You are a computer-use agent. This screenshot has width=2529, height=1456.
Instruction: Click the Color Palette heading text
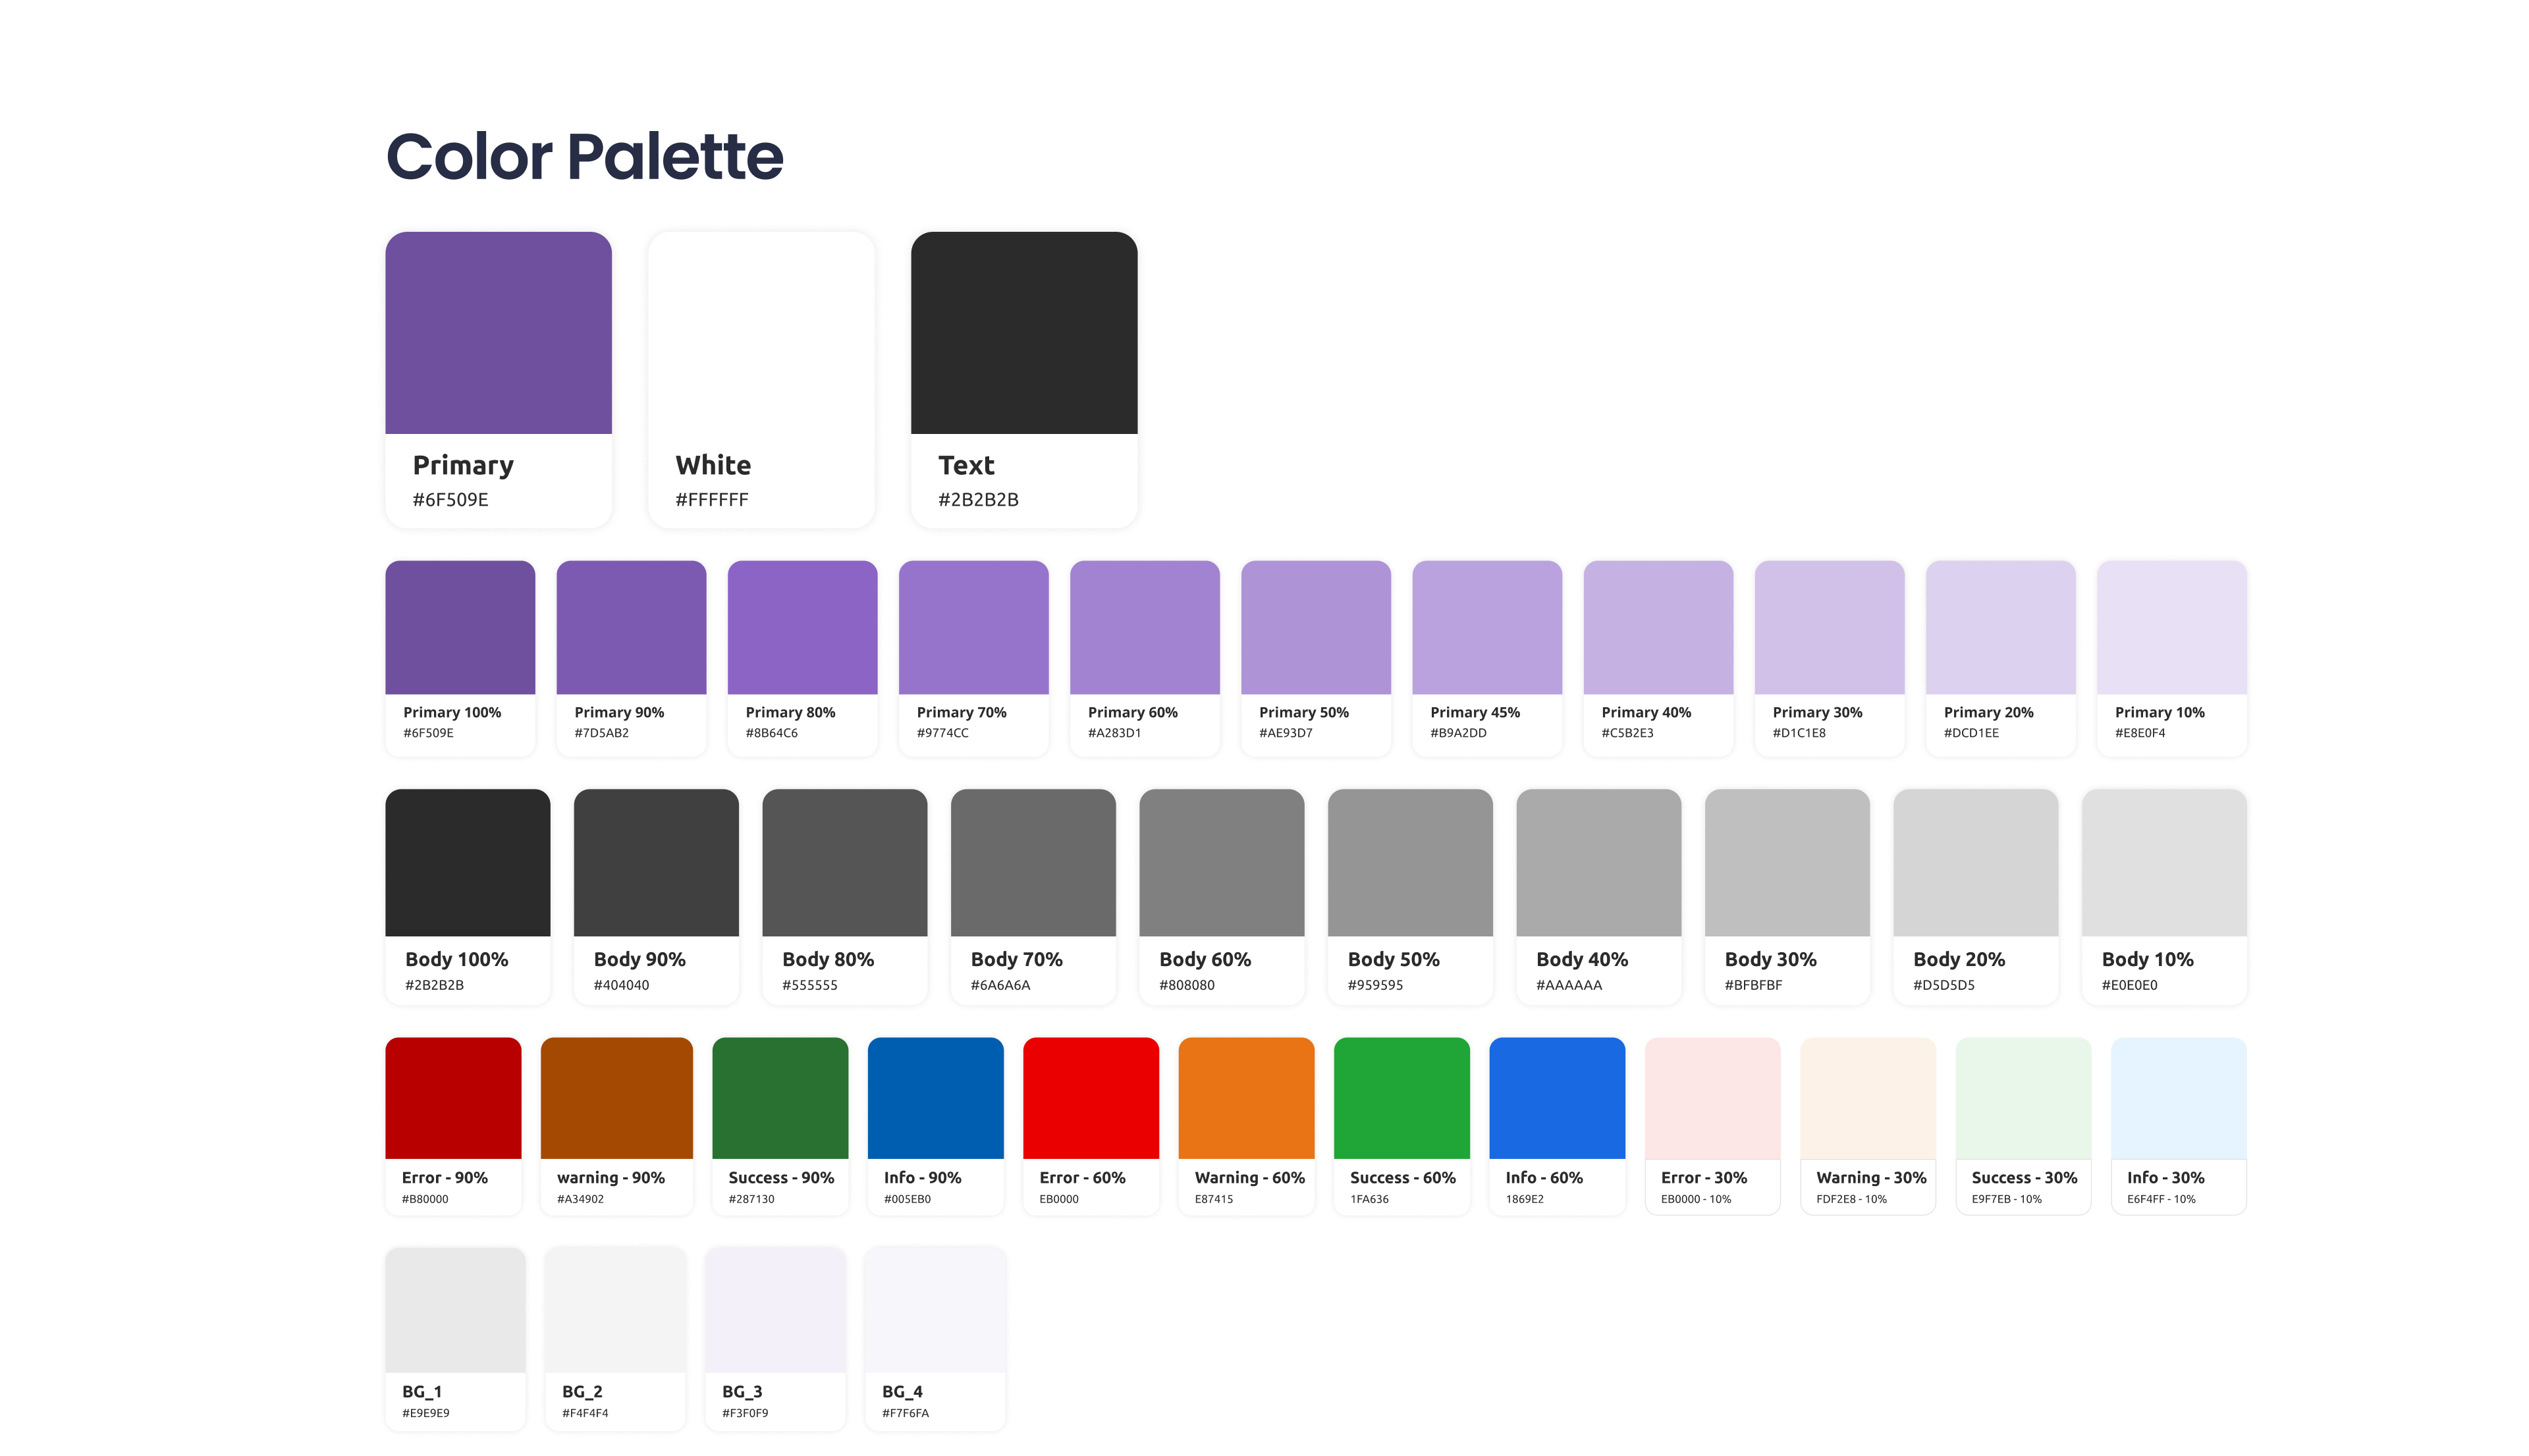(x=584, y=157)
